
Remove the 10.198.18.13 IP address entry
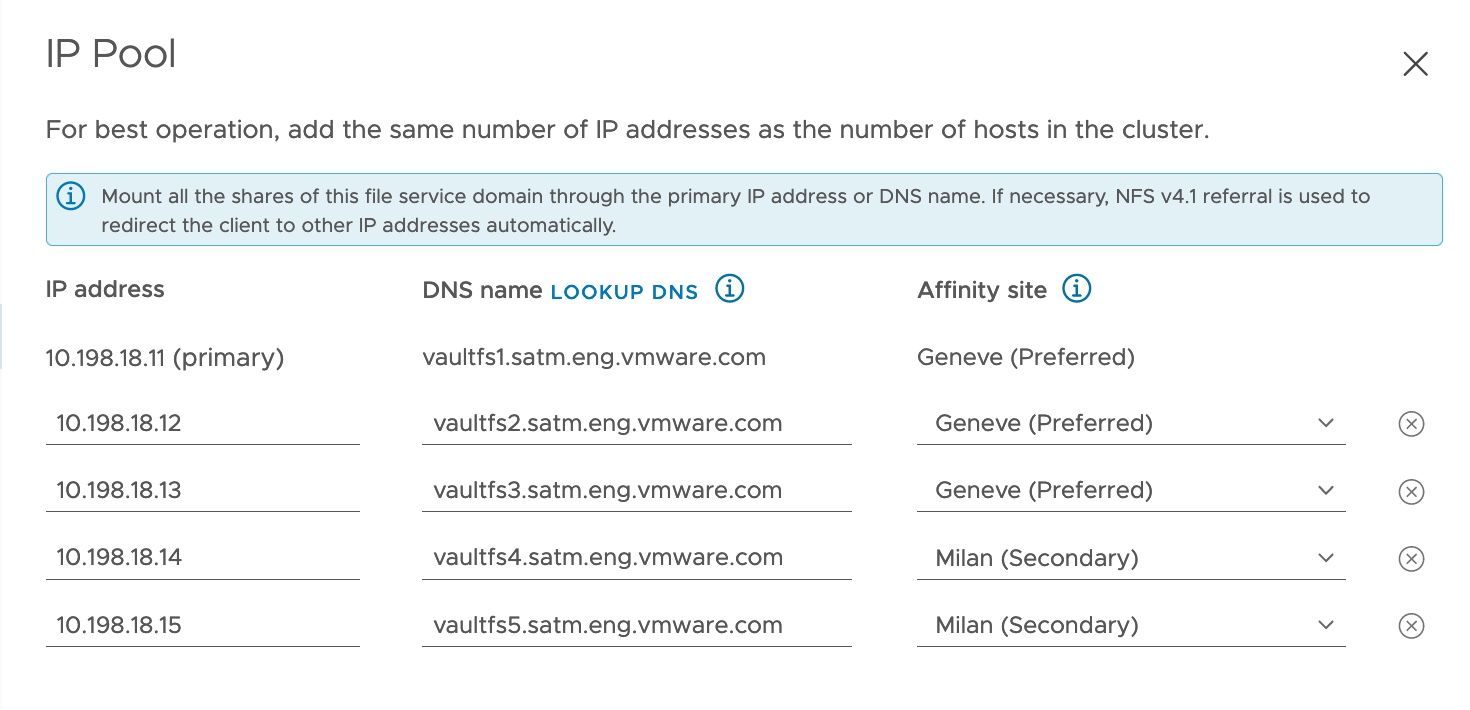click(1411, 491)
